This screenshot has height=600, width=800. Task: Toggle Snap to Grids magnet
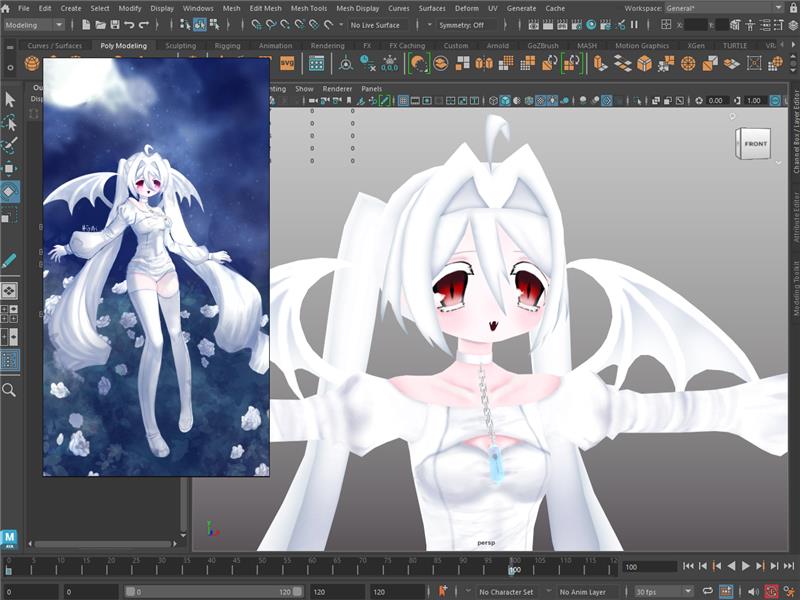coord(257,24)
